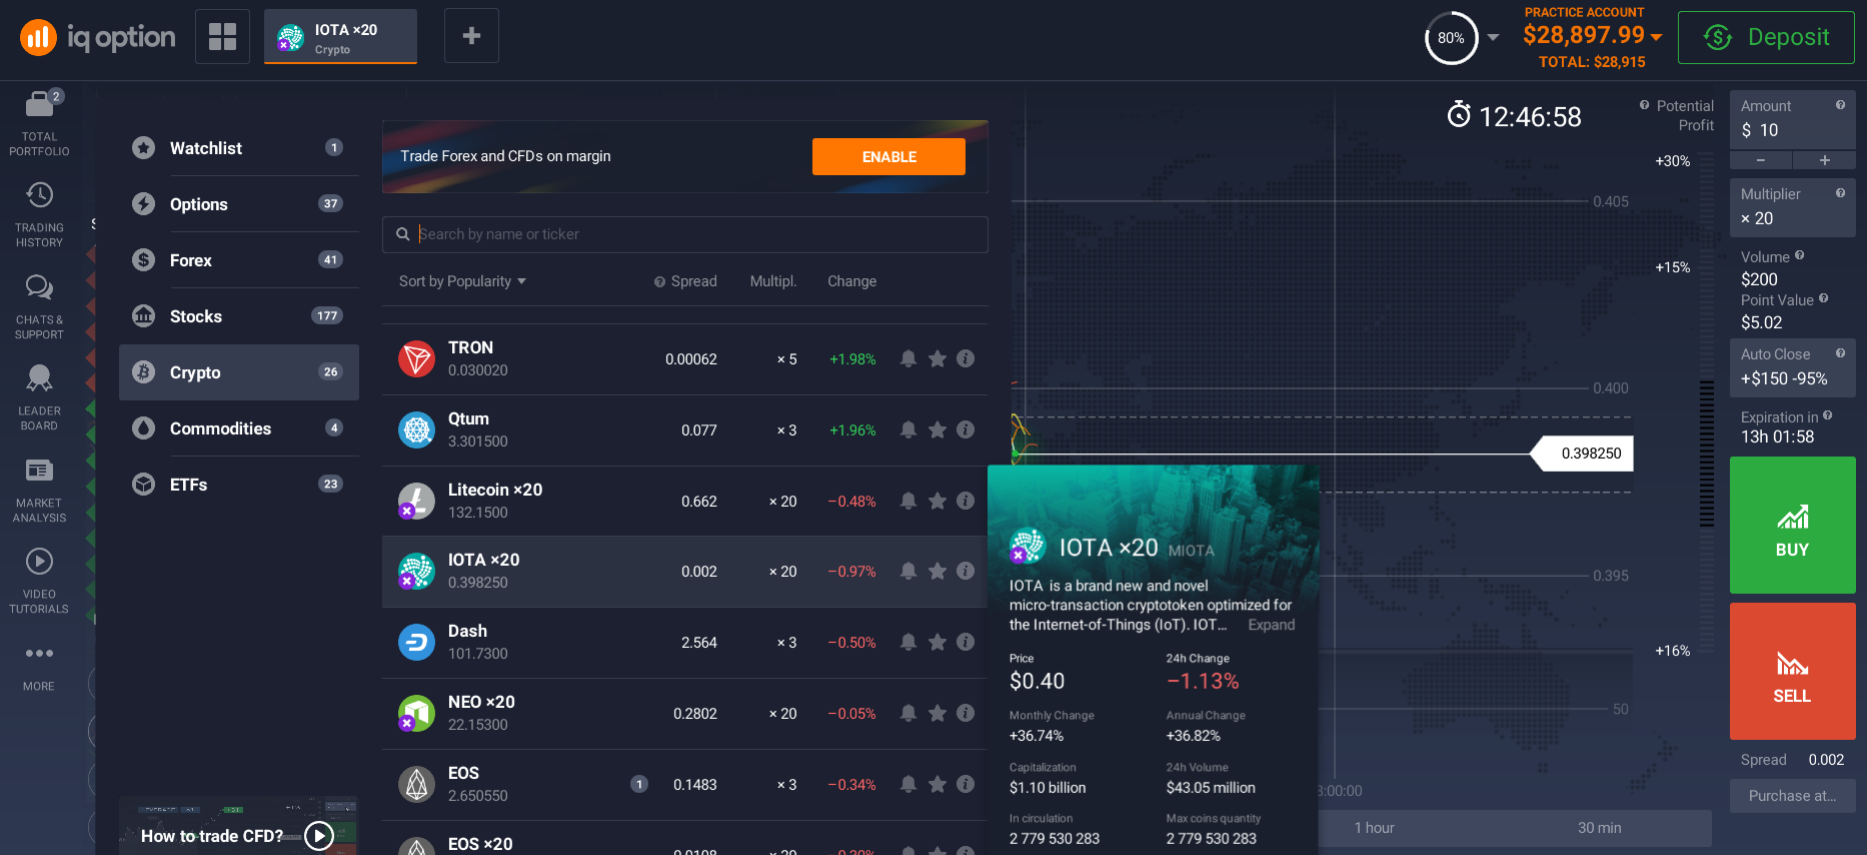Select ETFs category

coord(239,484)
